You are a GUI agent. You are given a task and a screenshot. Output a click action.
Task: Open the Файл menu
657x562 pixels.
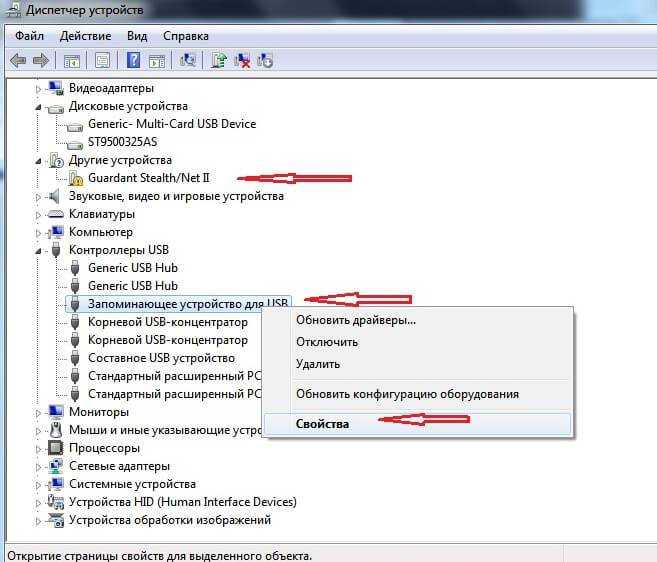[29, 36]
